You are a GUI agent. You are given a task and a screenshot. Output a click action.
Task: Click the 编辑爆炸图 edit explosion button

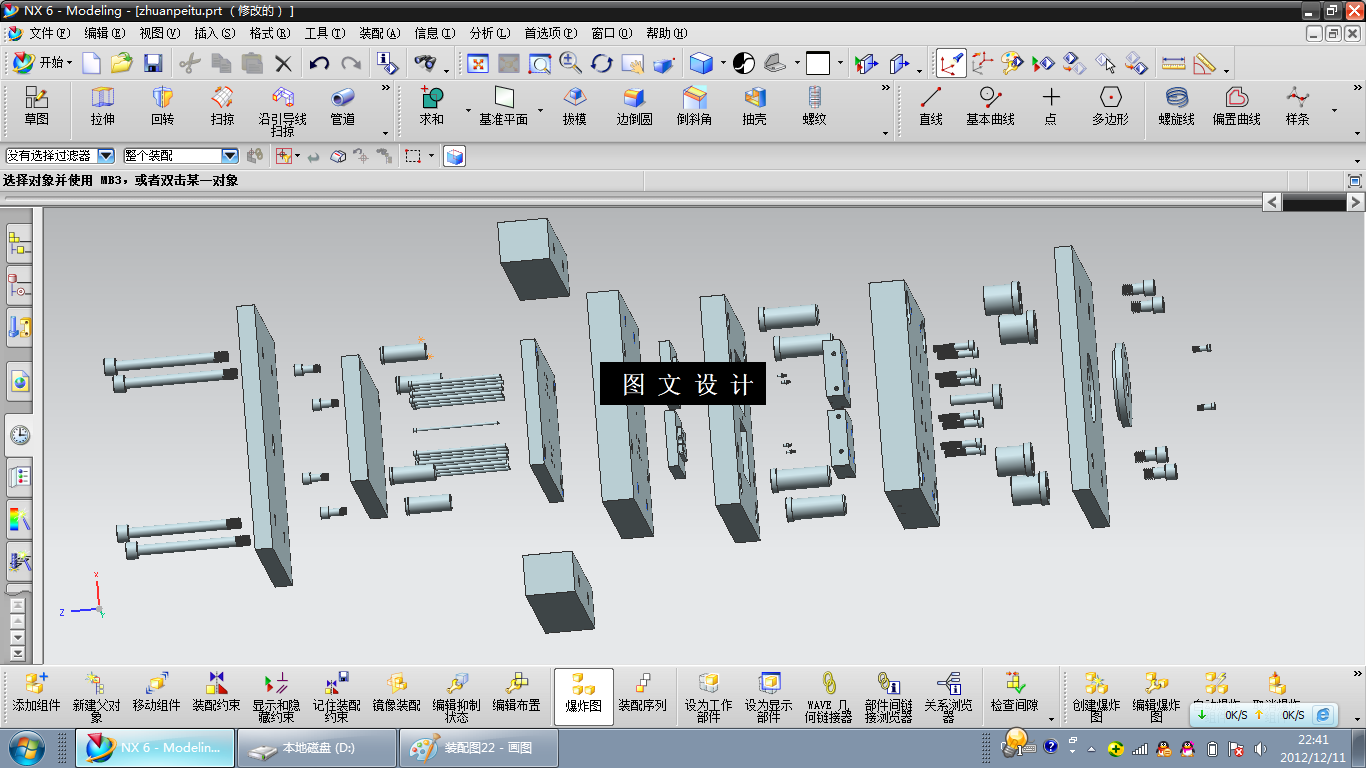coord(1157,696)
